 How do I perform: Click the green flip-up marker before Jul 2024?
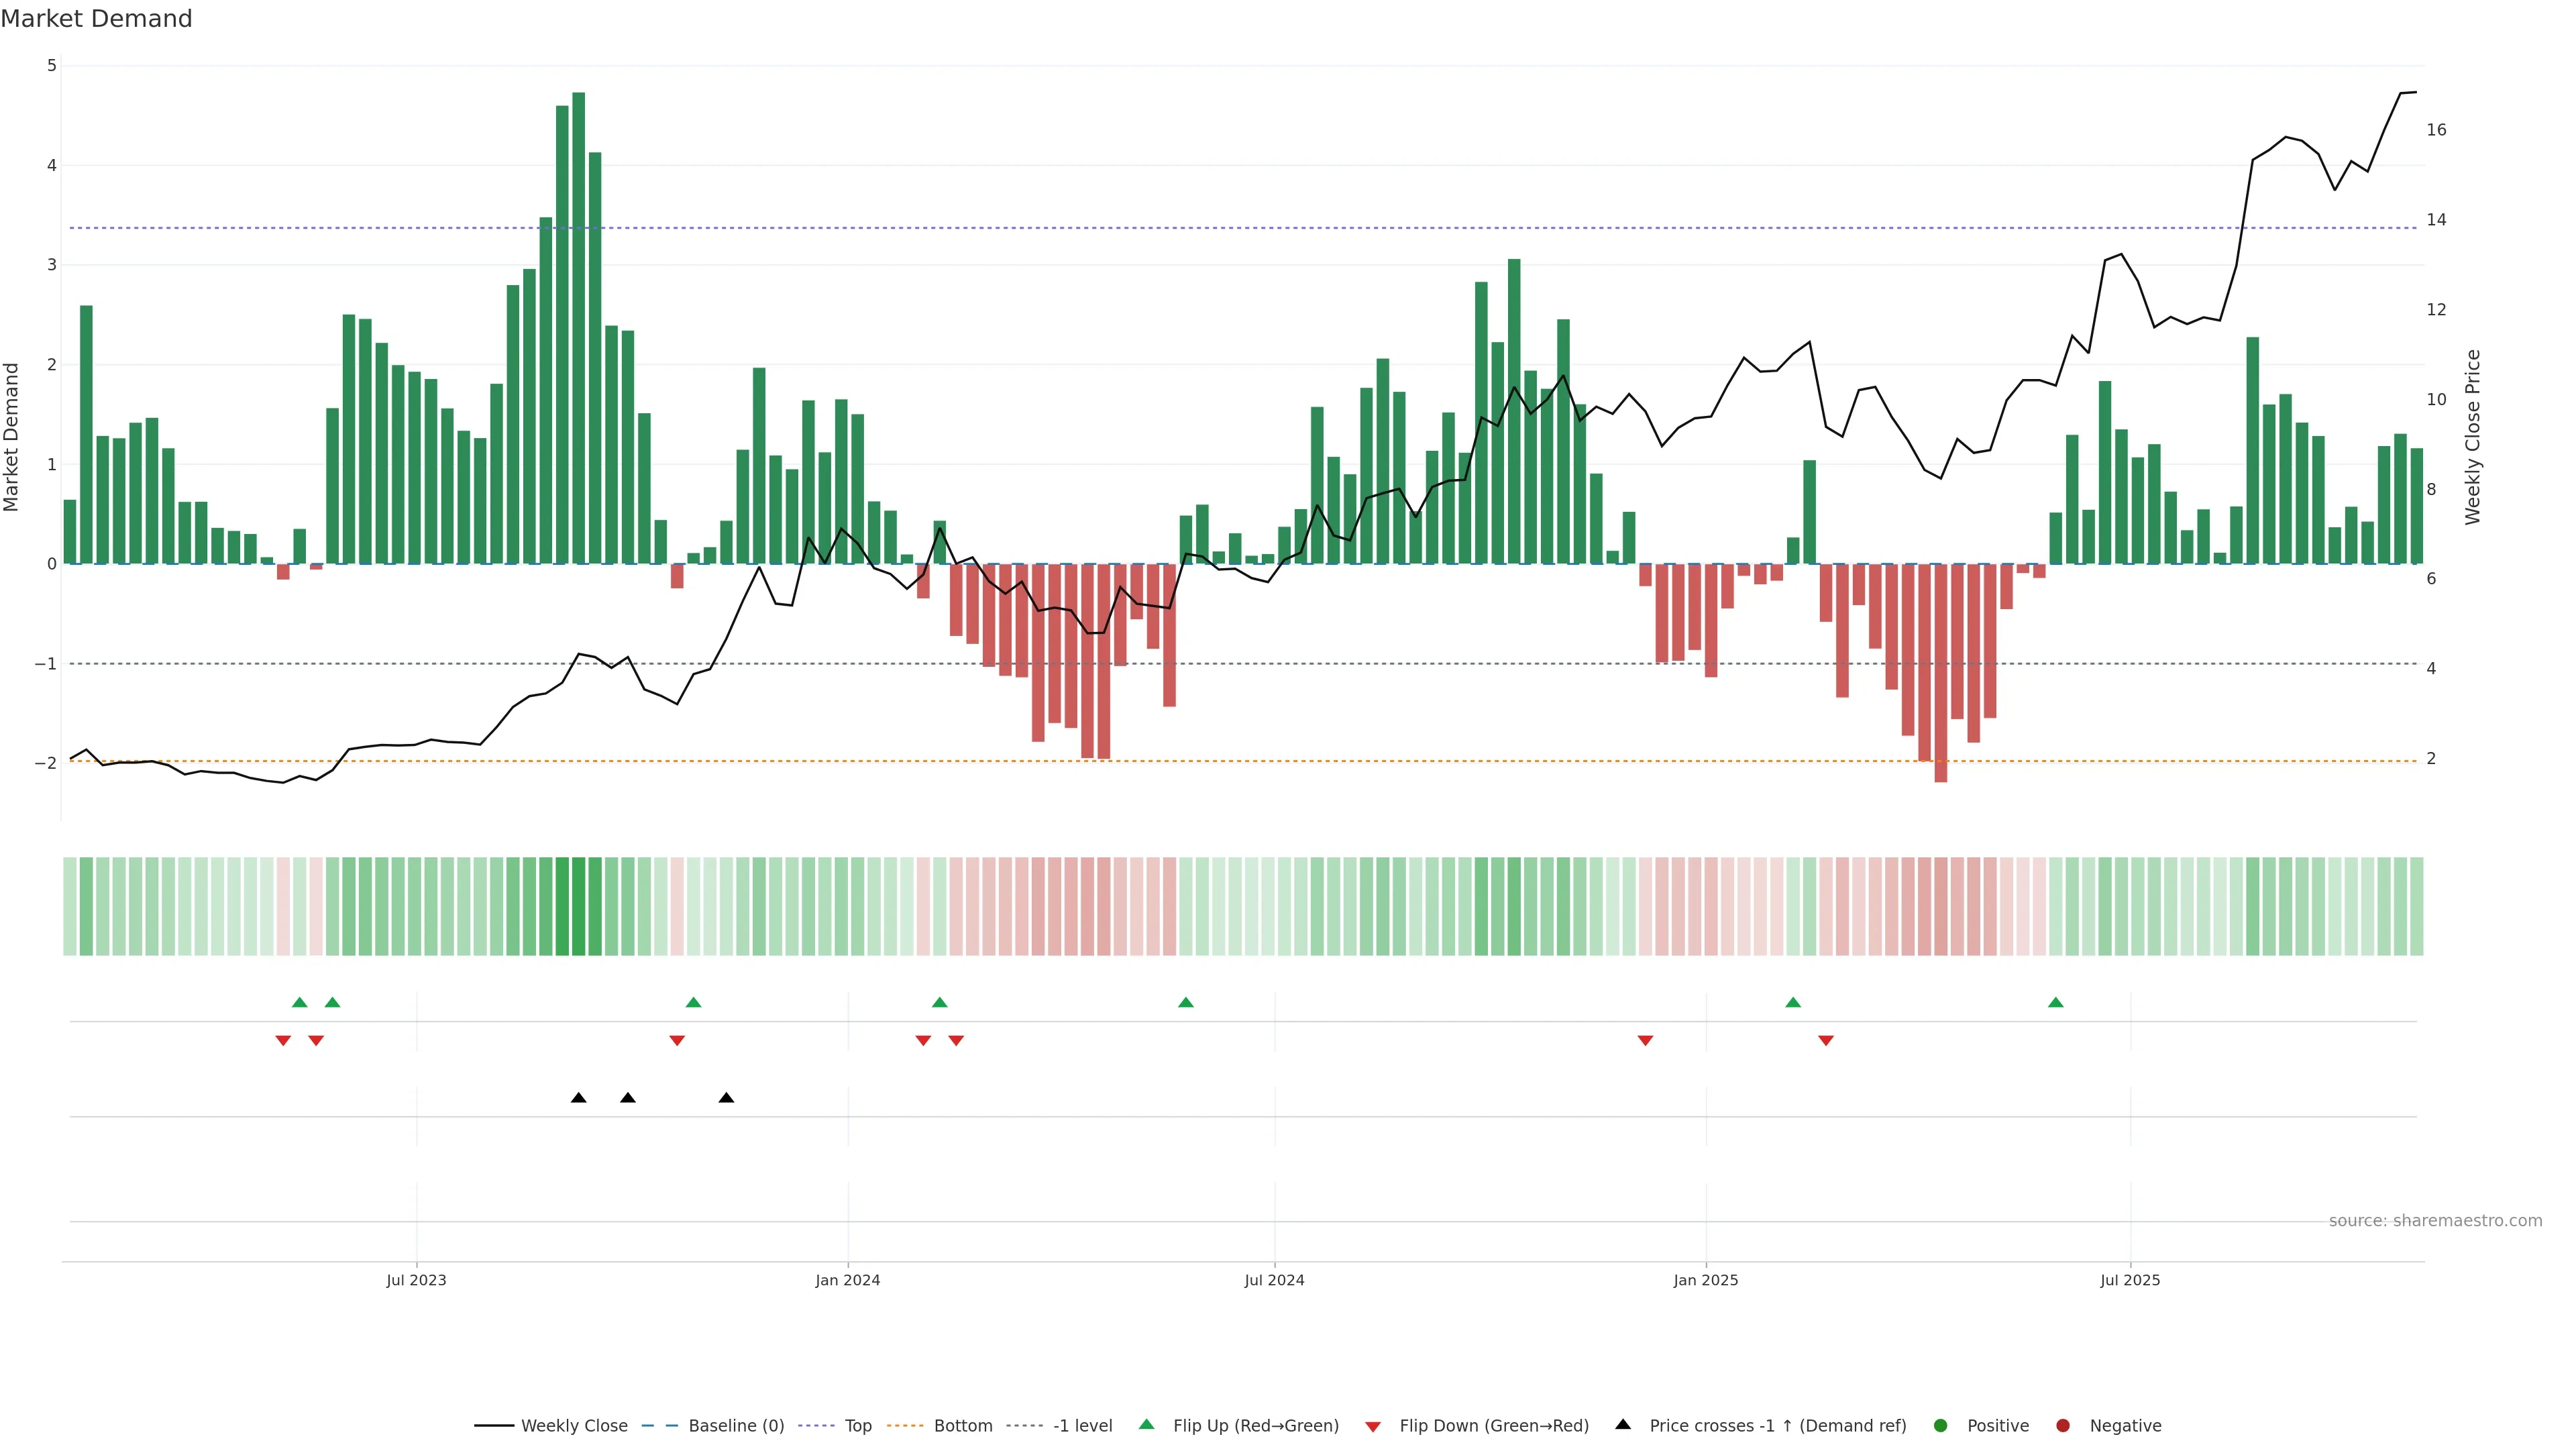1186,1003
